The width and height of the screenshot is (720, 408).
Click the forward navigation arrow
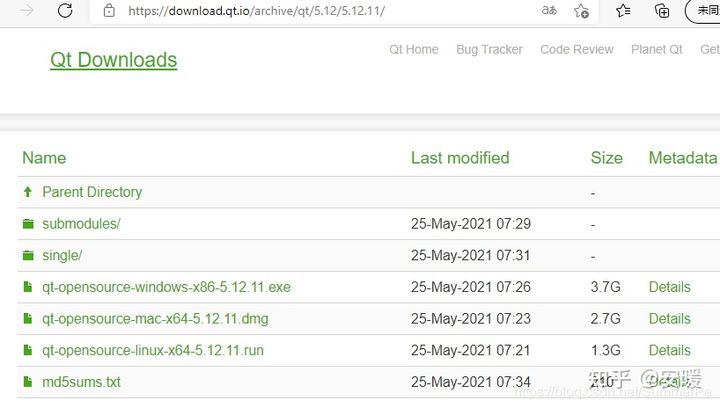[x=27, y=11]
